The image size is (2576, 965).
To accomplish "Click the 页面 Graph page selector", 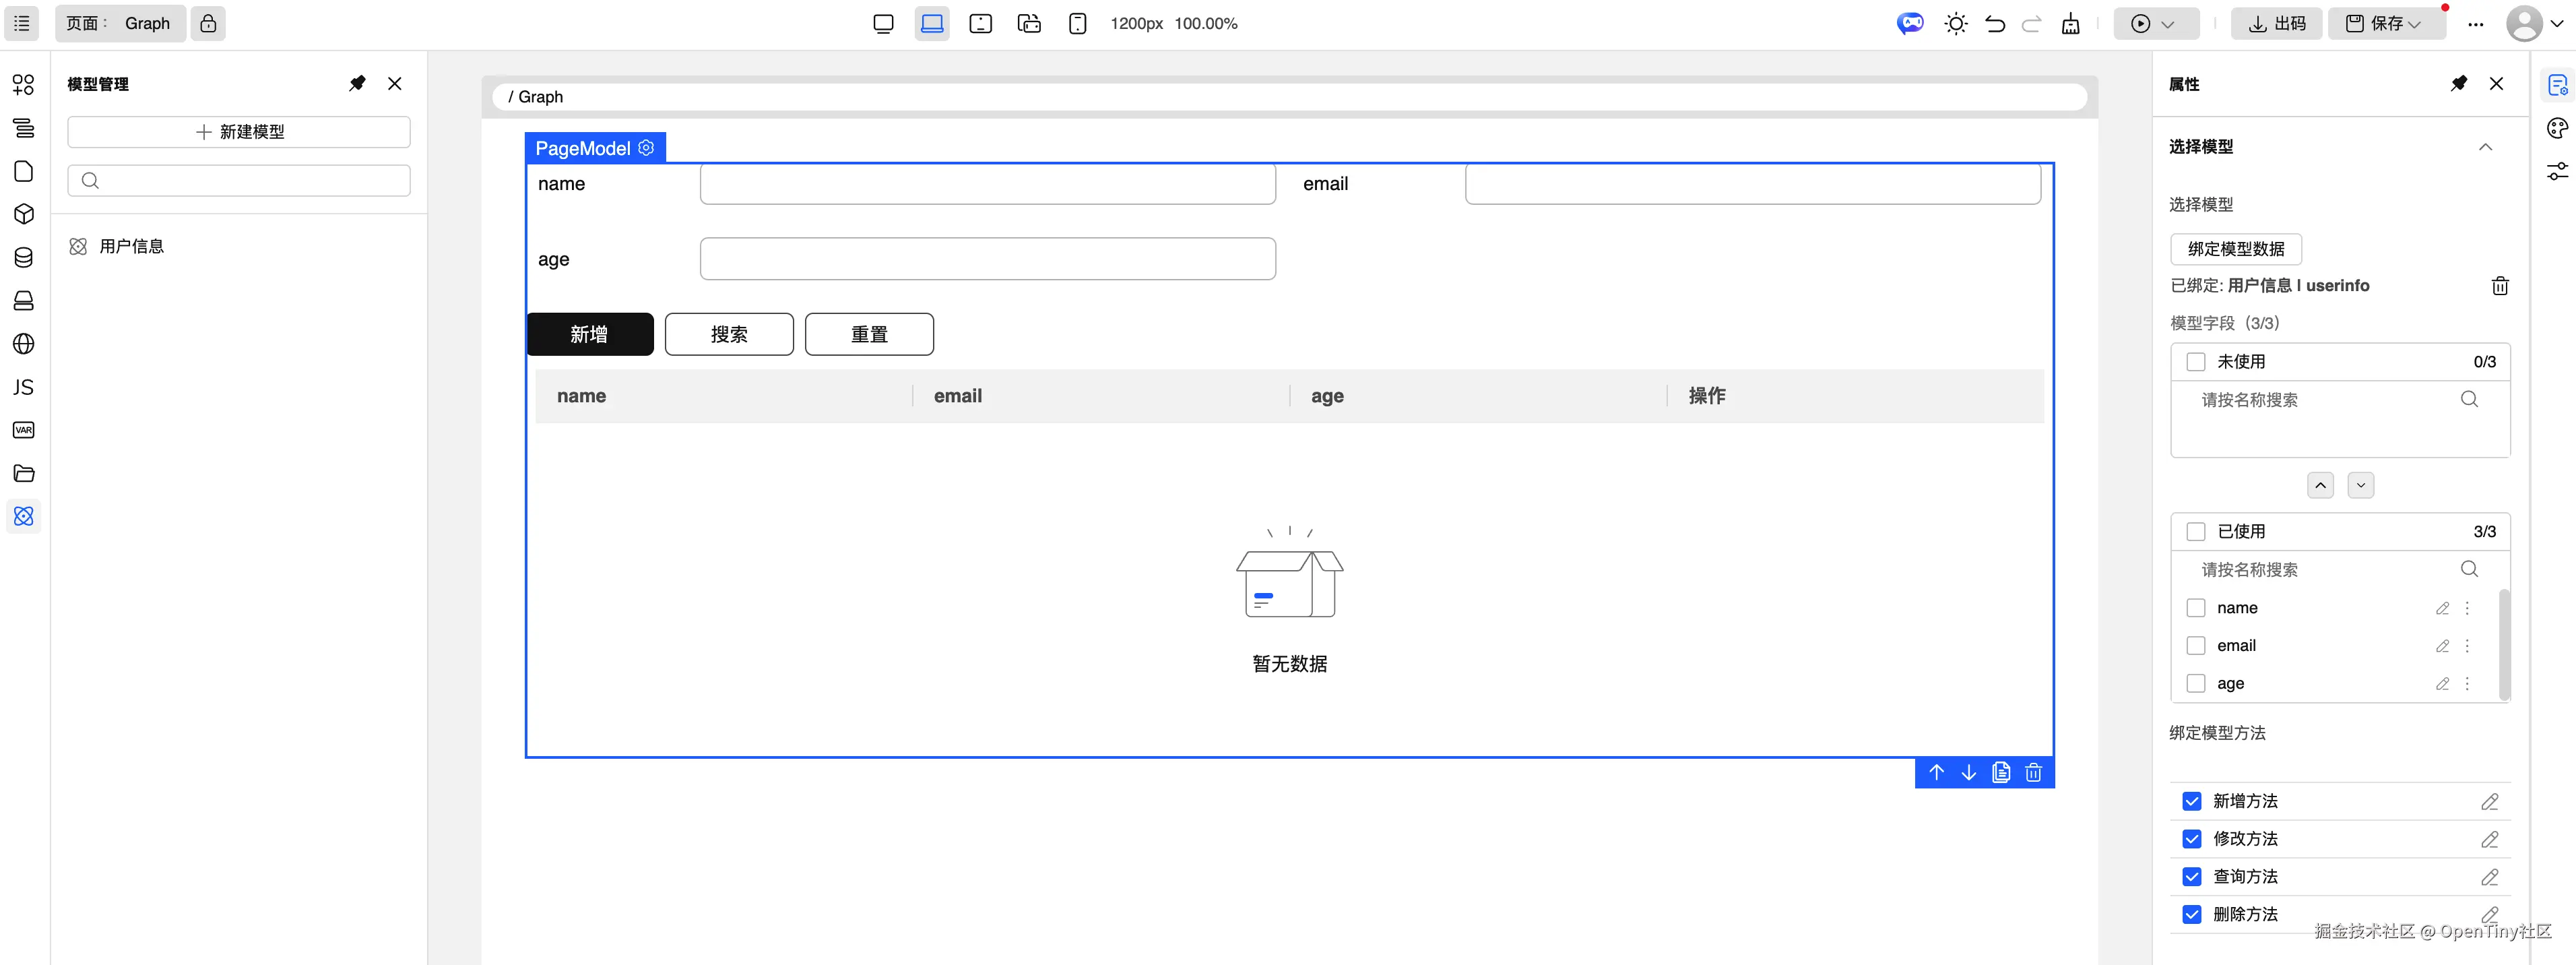I will point(119,23).
